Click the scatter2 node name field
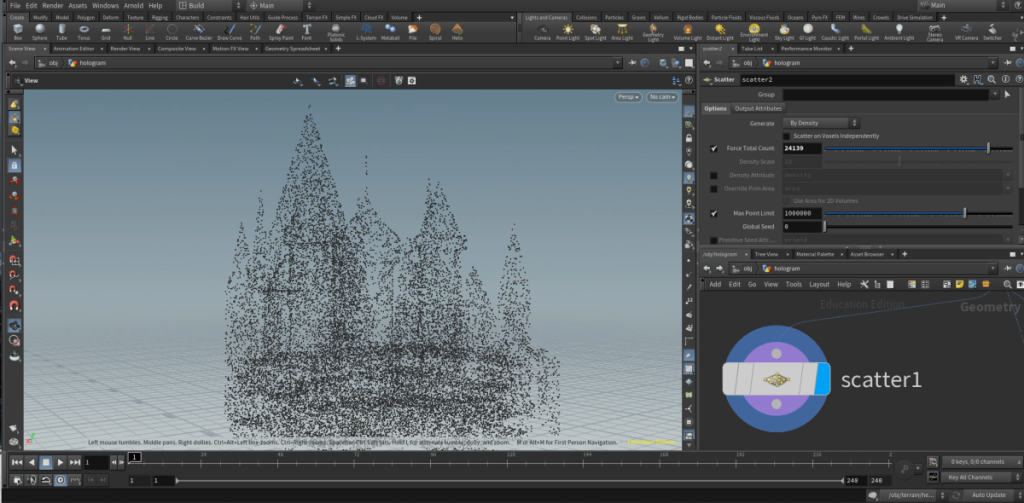1024x503 pixels. pos(846,80)
